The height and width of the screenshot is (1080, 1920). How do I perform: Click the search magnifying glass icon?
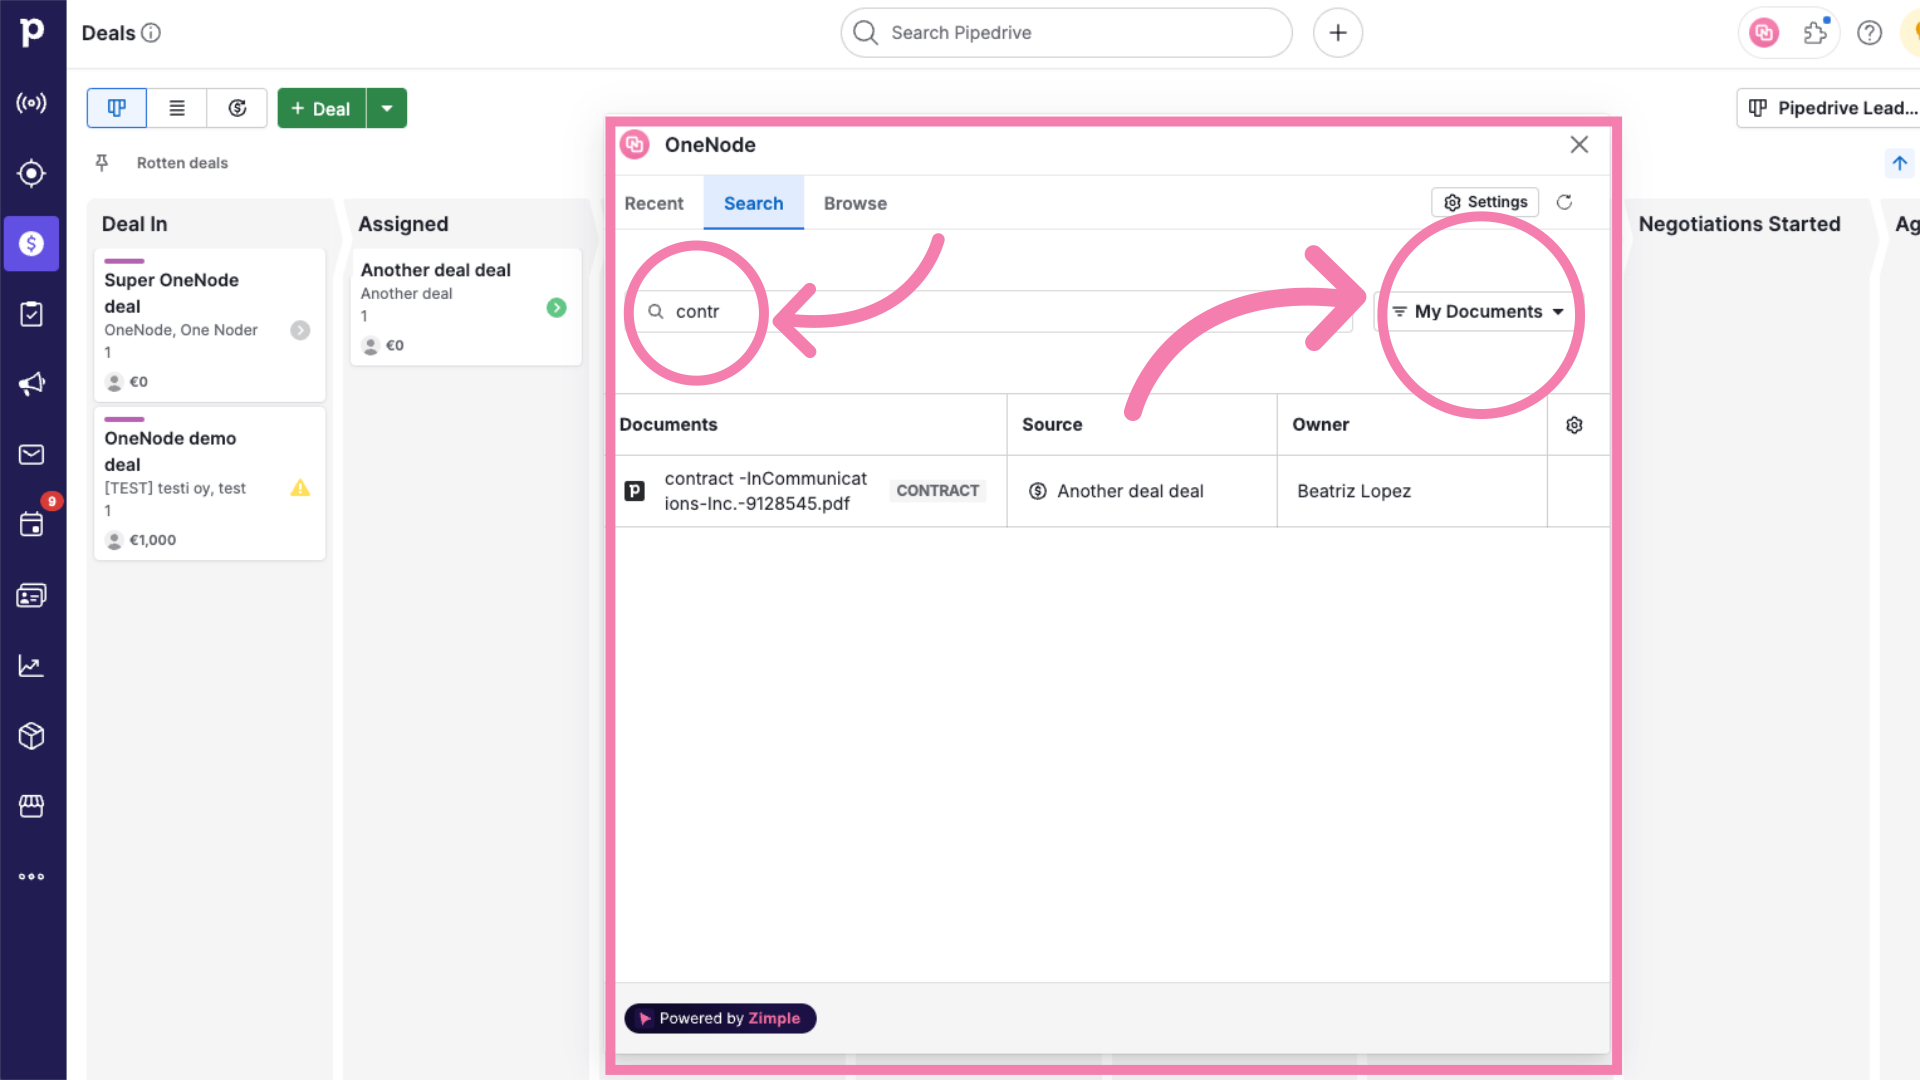click(654, 311)
